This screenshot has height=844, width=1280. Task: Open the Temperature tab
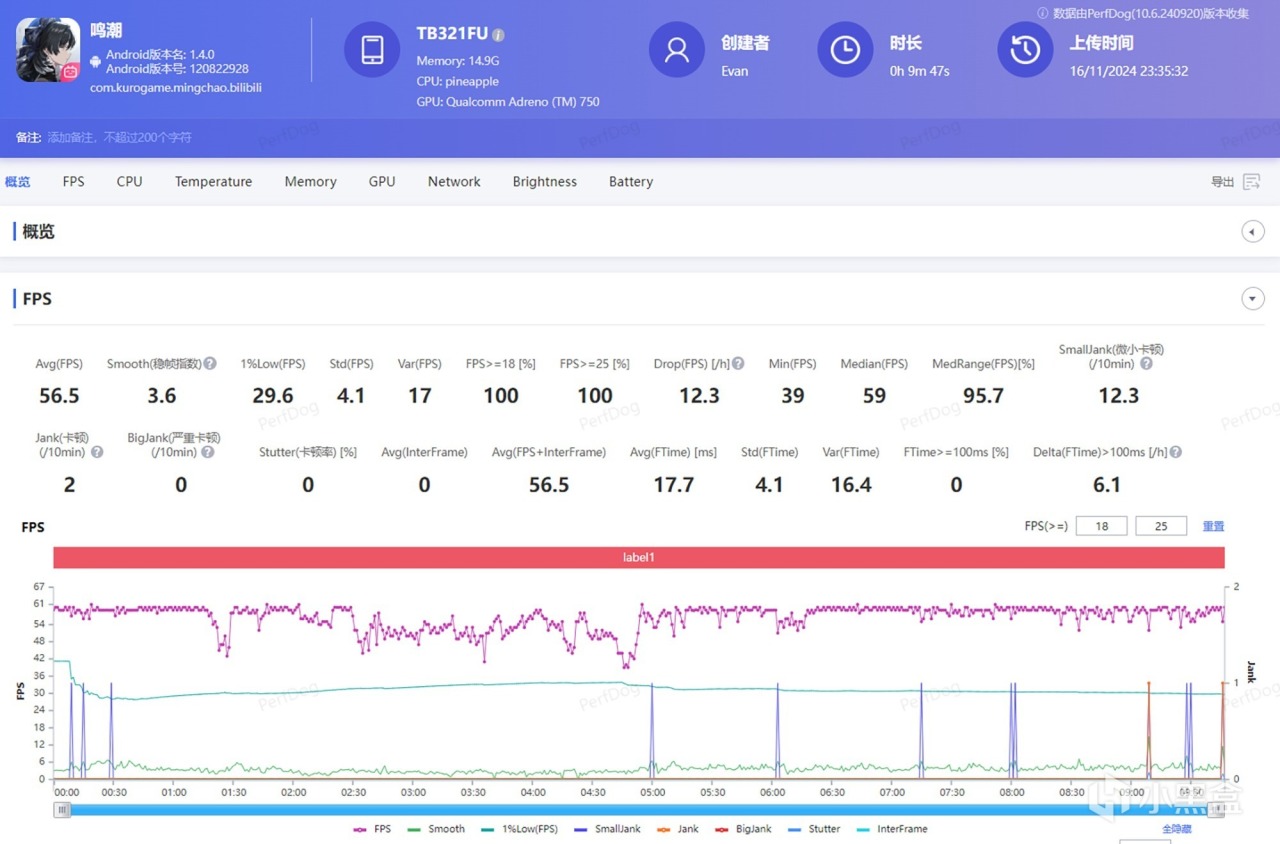point(213,182)
